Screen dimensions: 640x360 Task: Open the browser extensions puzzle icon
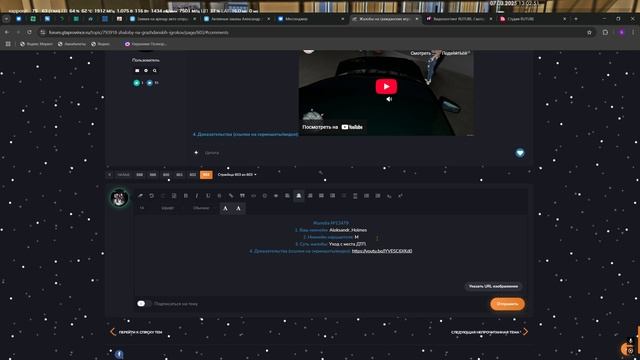pos(605,32)
